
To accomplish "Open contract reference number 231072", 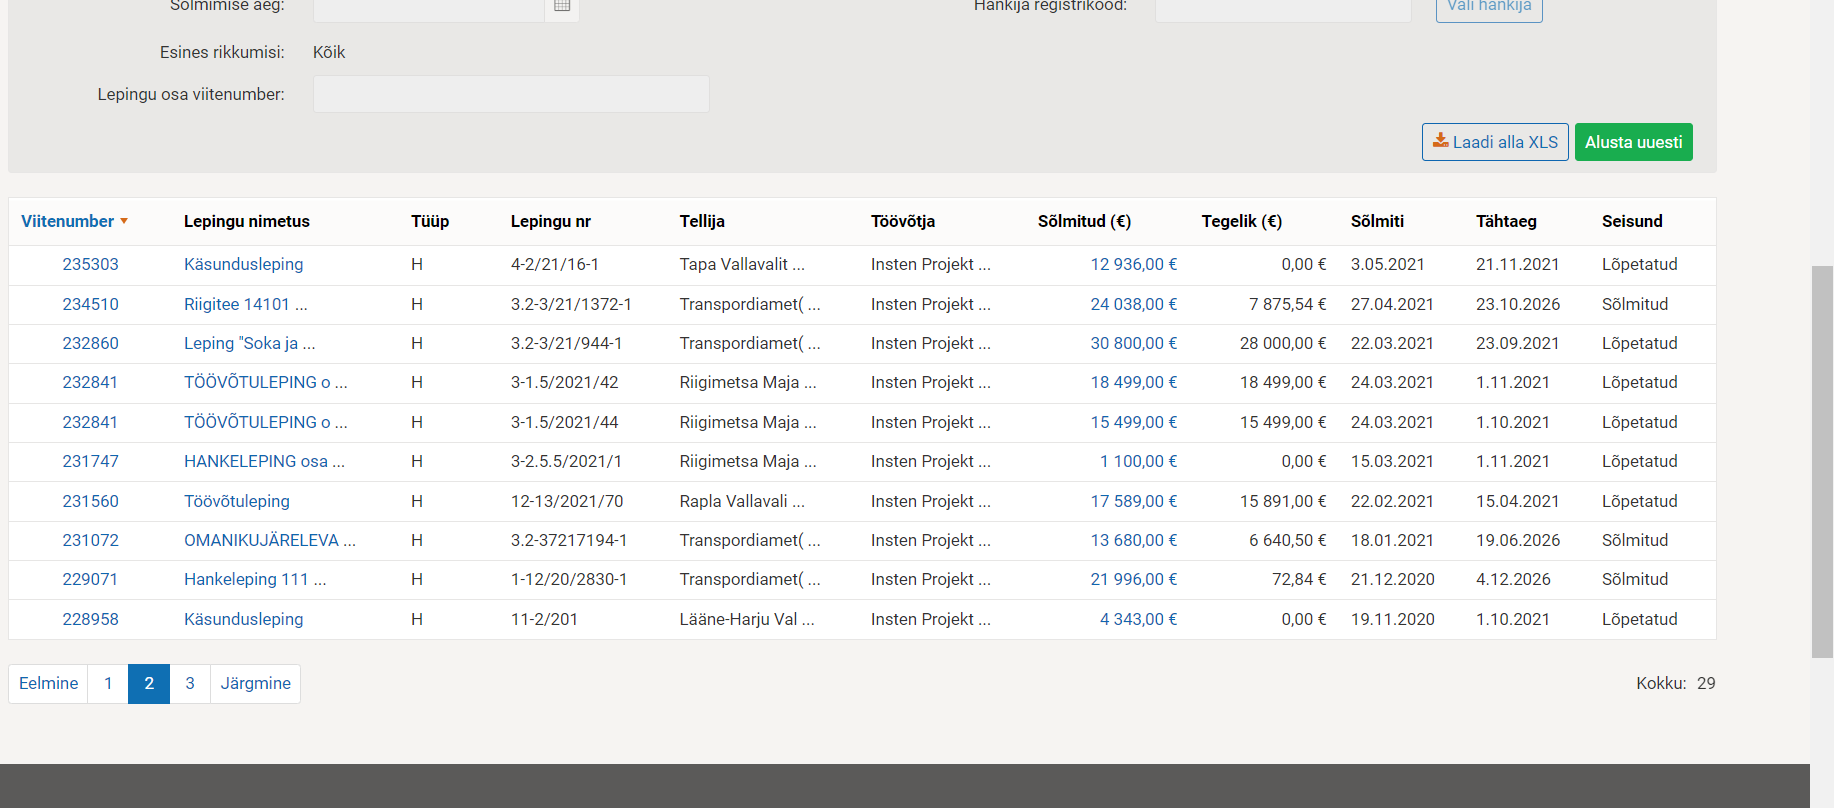I will coord(90,540).
